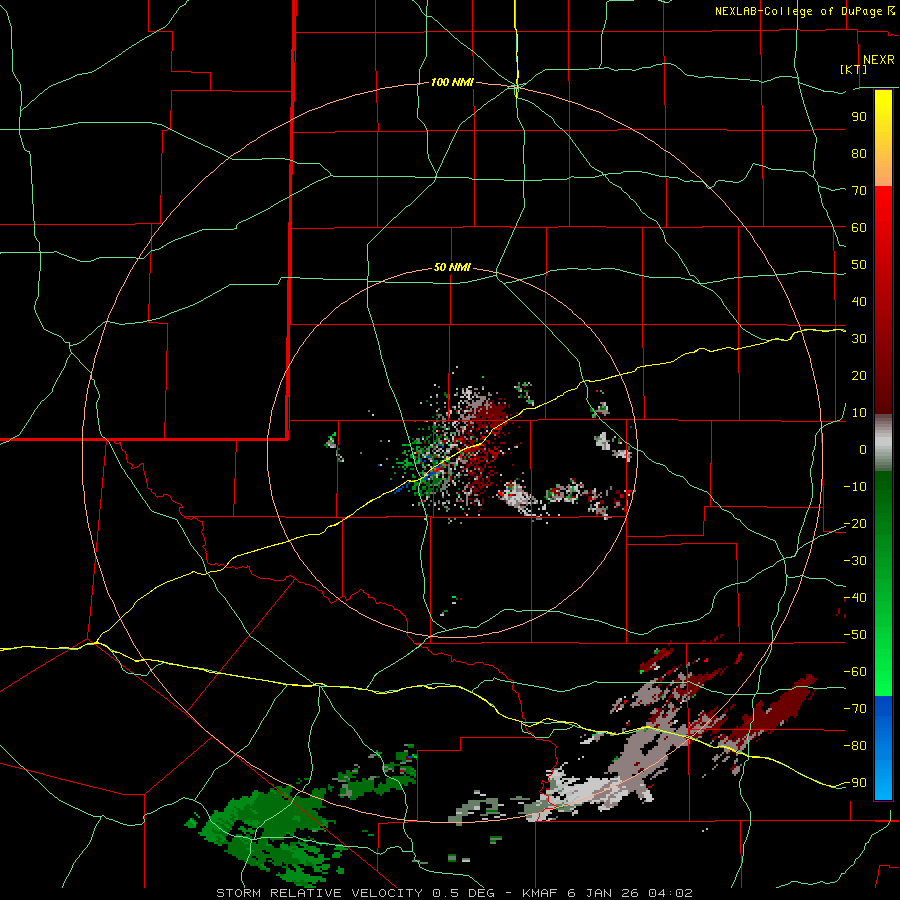Click the -50 scale value
Viewport: 900px width, 900px height.
(x=855, y=635)
